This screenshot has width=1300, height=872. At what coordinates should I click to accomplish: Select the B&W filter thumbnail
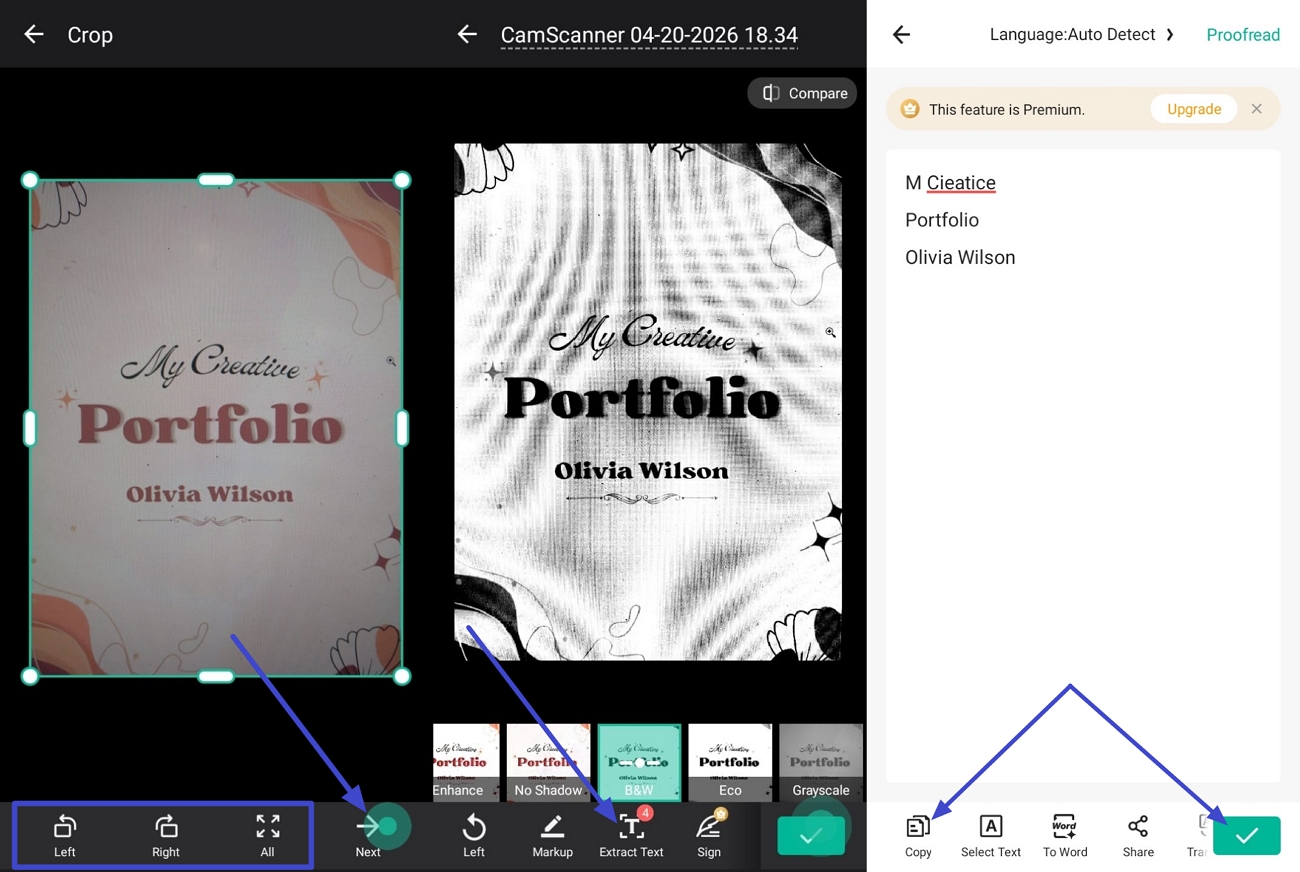[x=639, y=762]
